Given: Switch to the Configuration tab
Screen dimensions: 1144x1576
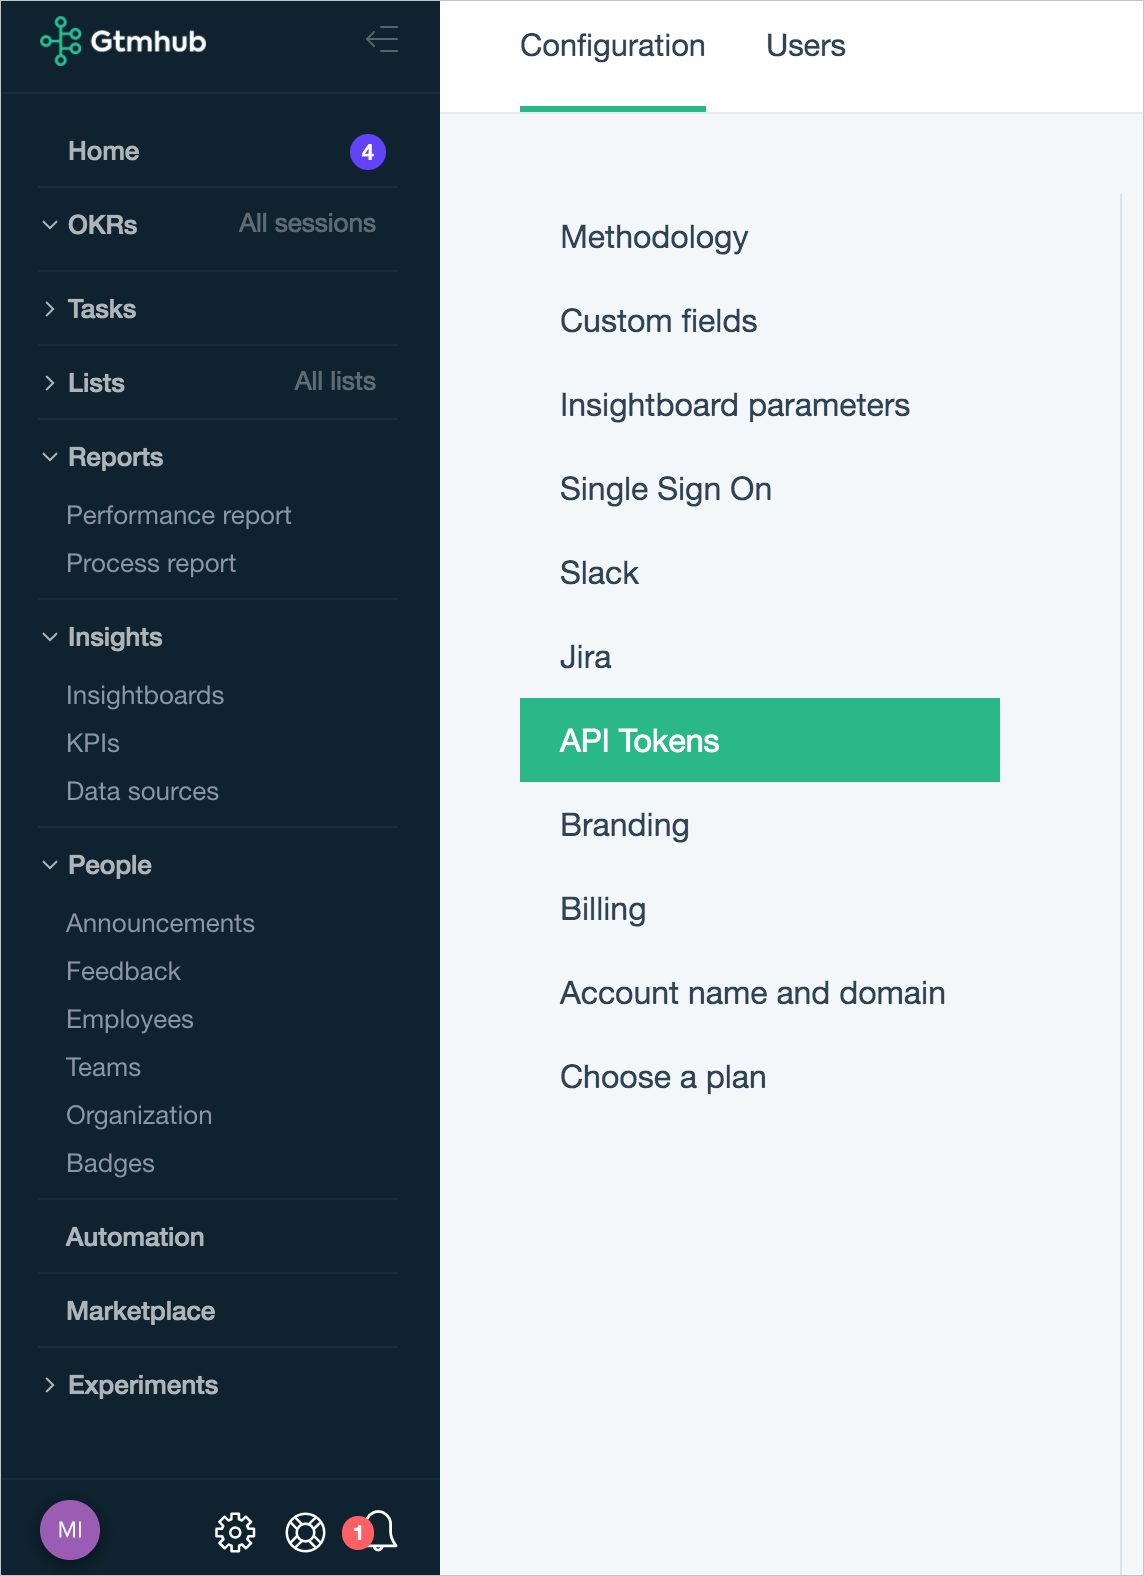Looking at the screenshot, I should pyautogui.click(x=613, y=46).
